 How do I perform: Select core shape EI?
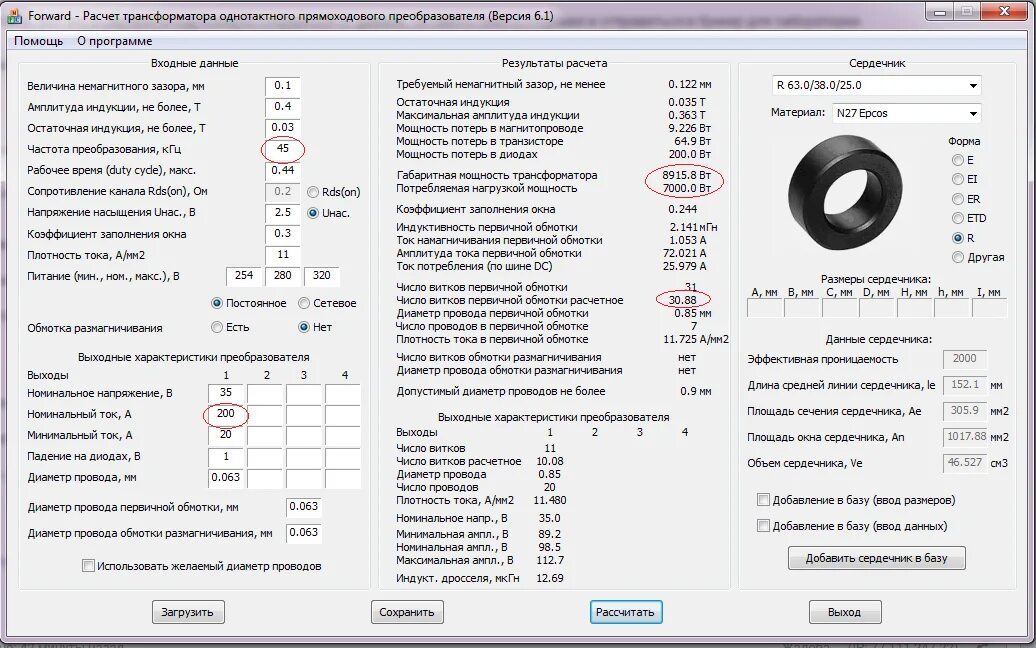tap(957, 179)
